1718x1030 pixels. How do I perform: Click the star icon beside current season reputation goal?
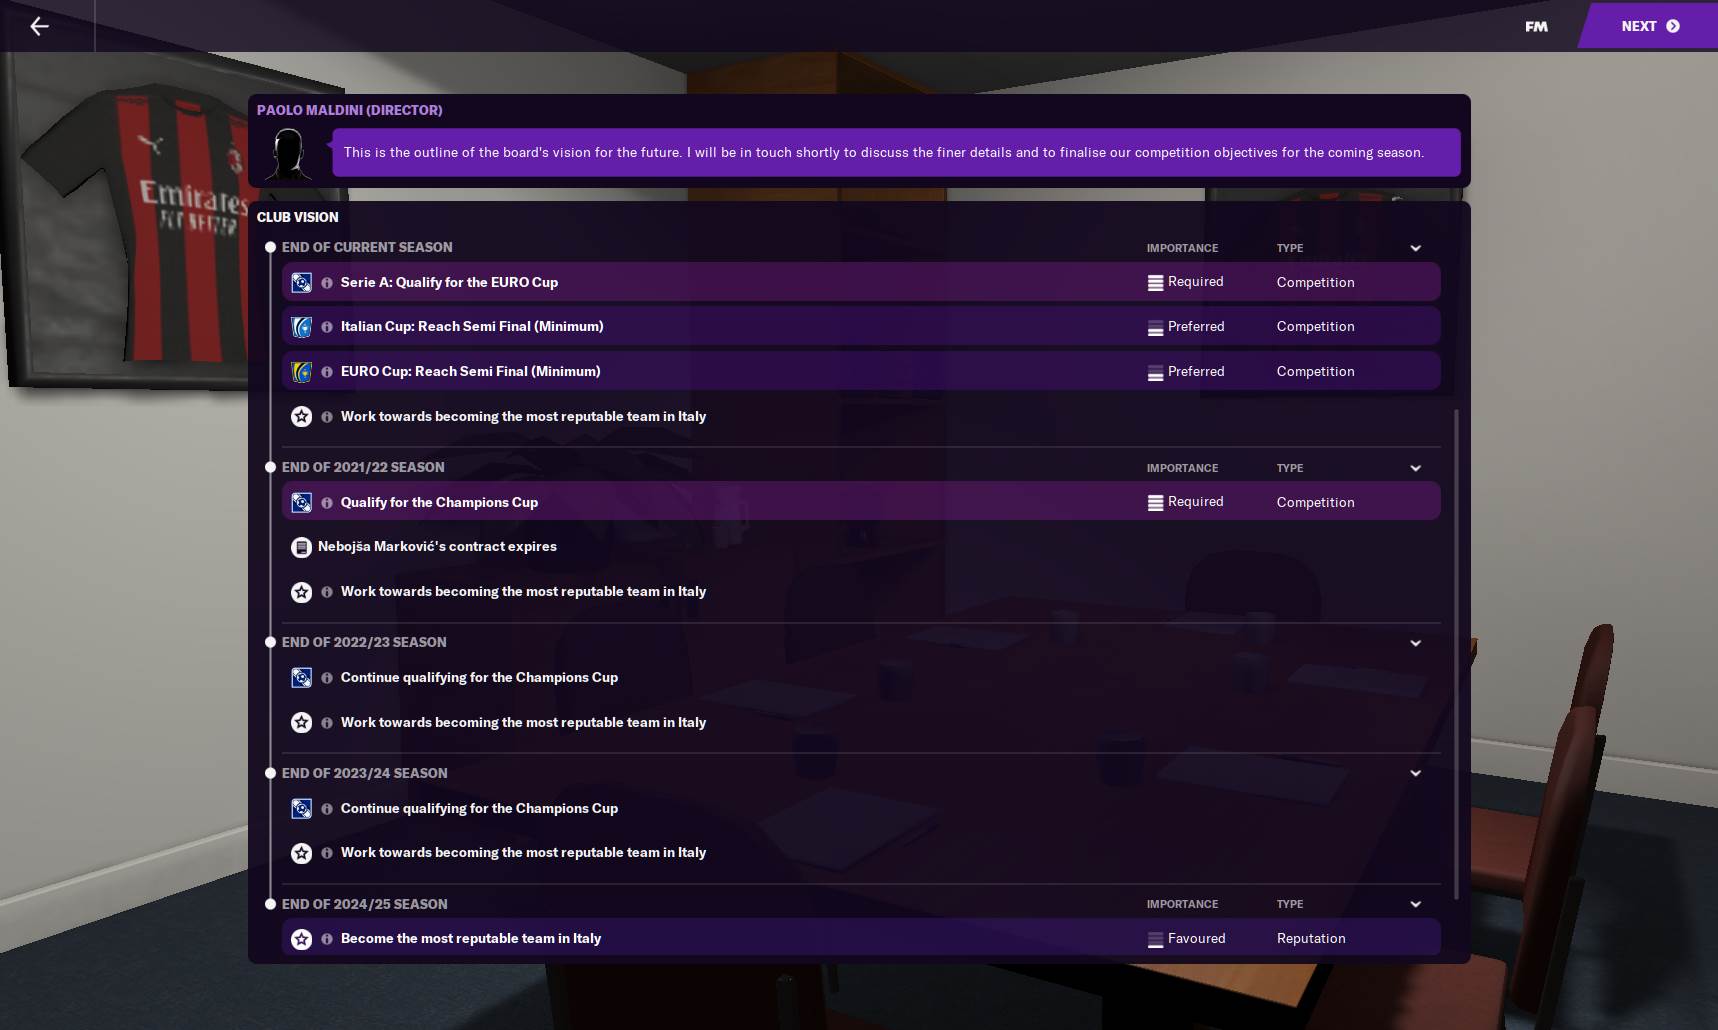click(x=302, y=416)
